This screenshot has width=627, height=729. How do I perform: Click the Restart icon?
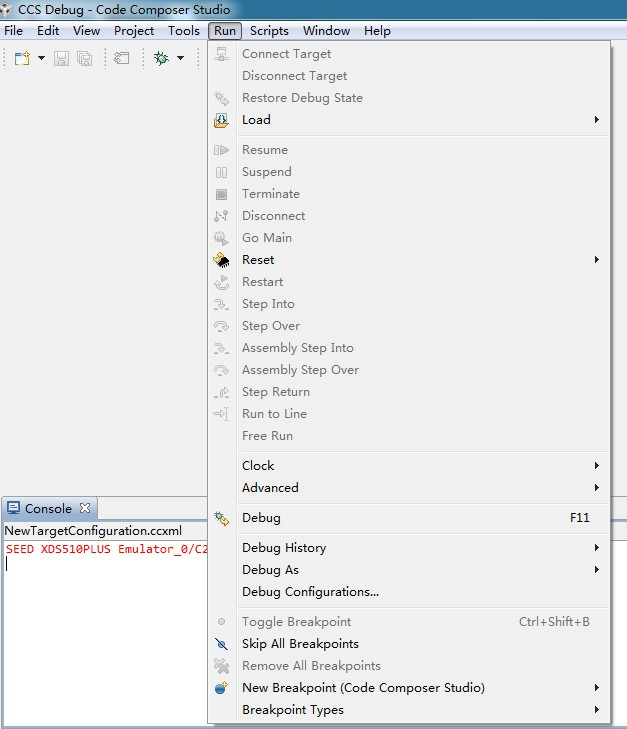pyautogui.click(x=221, y=282)
